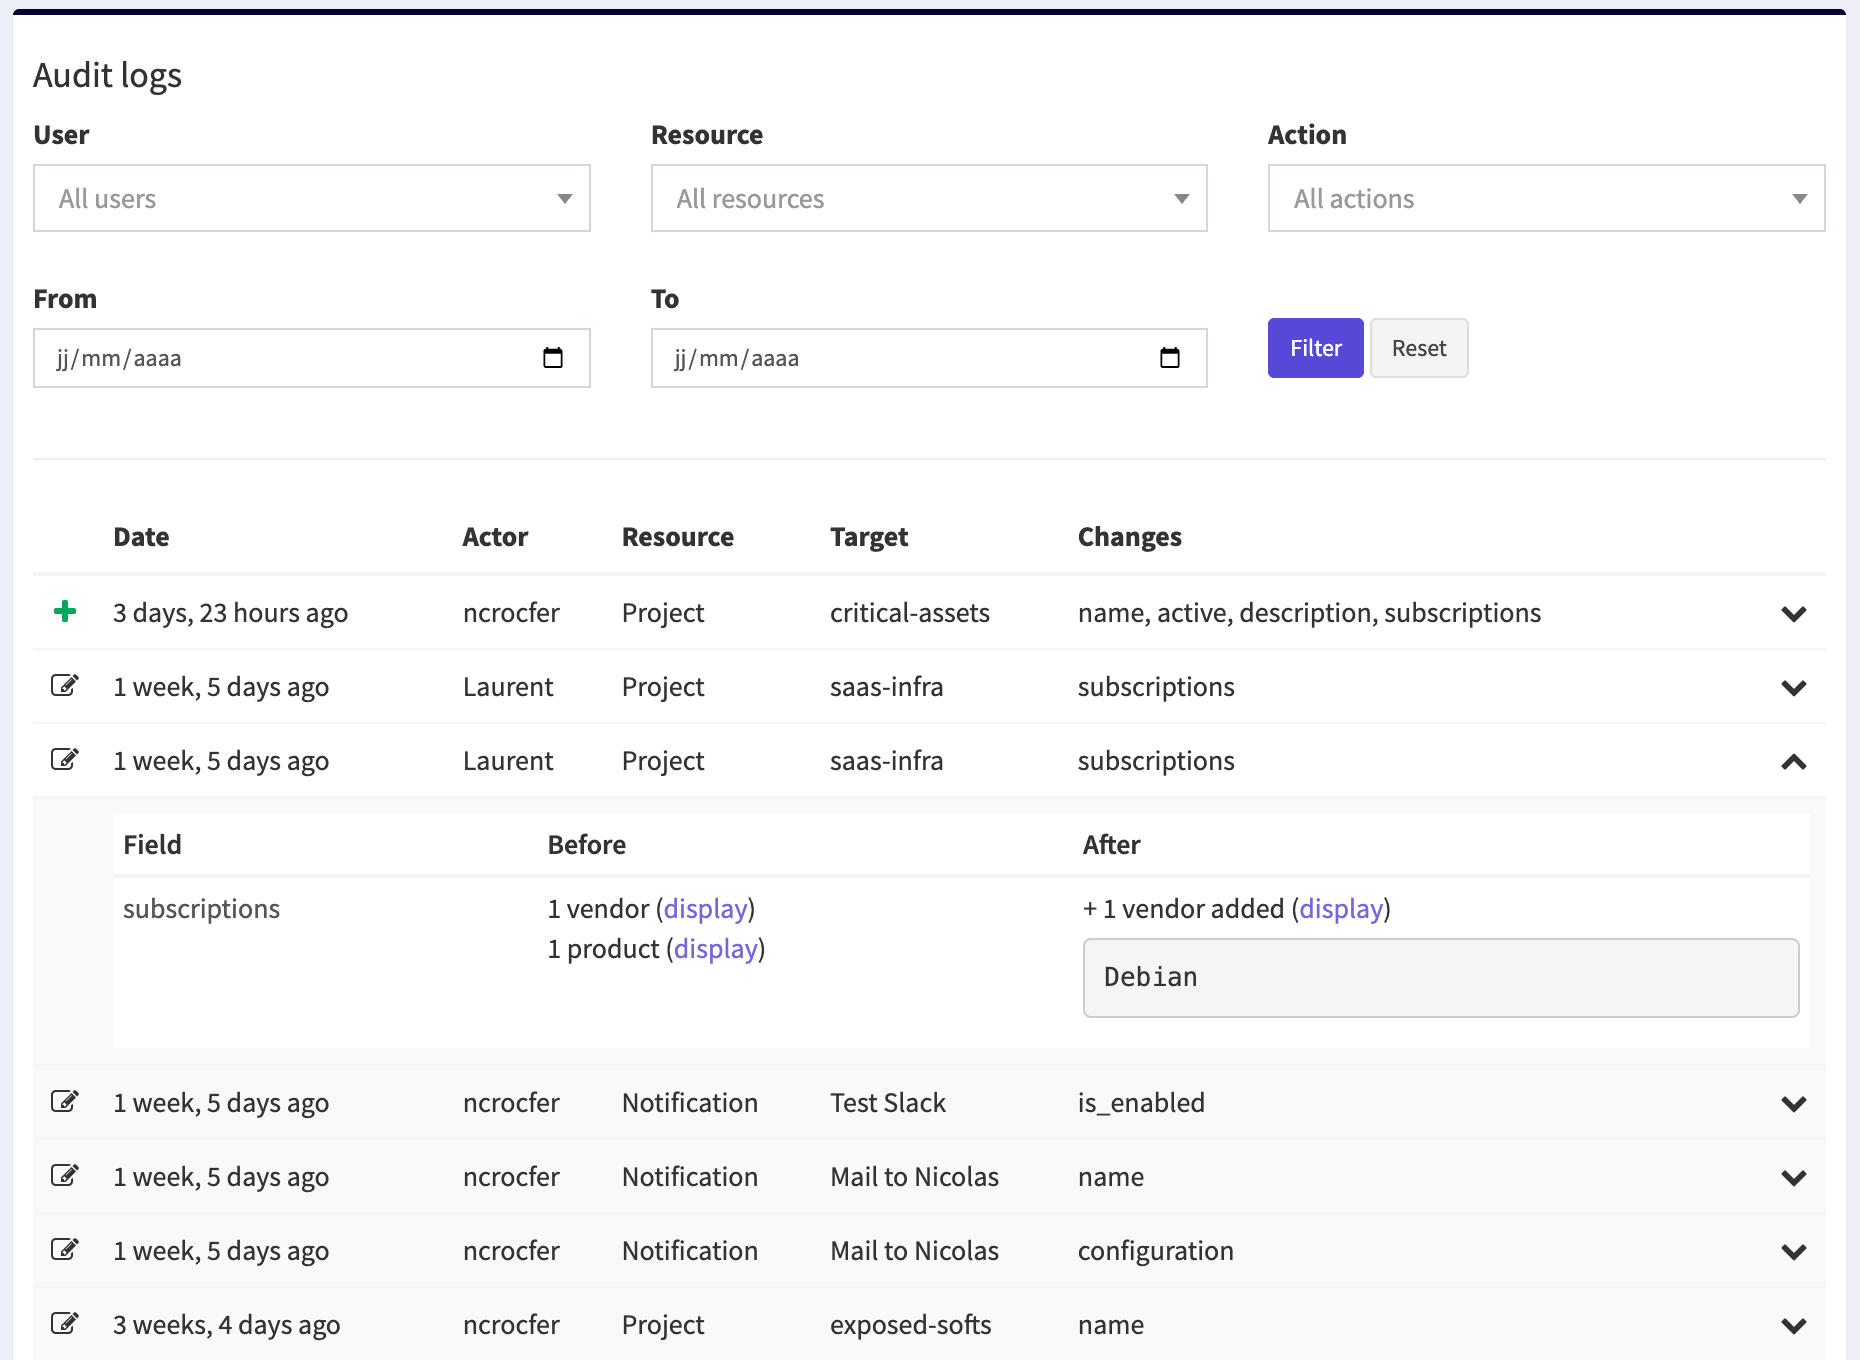1860x1360 pixels.
Task: Click display link beside 1 vendor added
Action: pos(1341,909)
